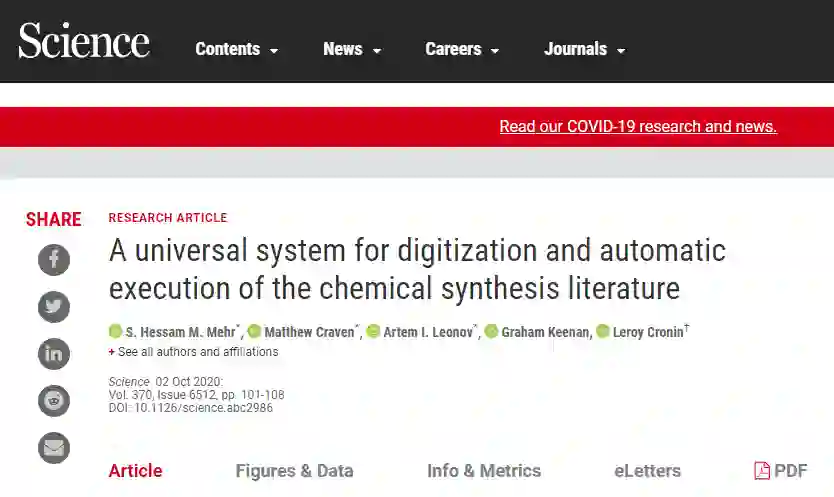Open the PDF tab

(x=781, y=471)
